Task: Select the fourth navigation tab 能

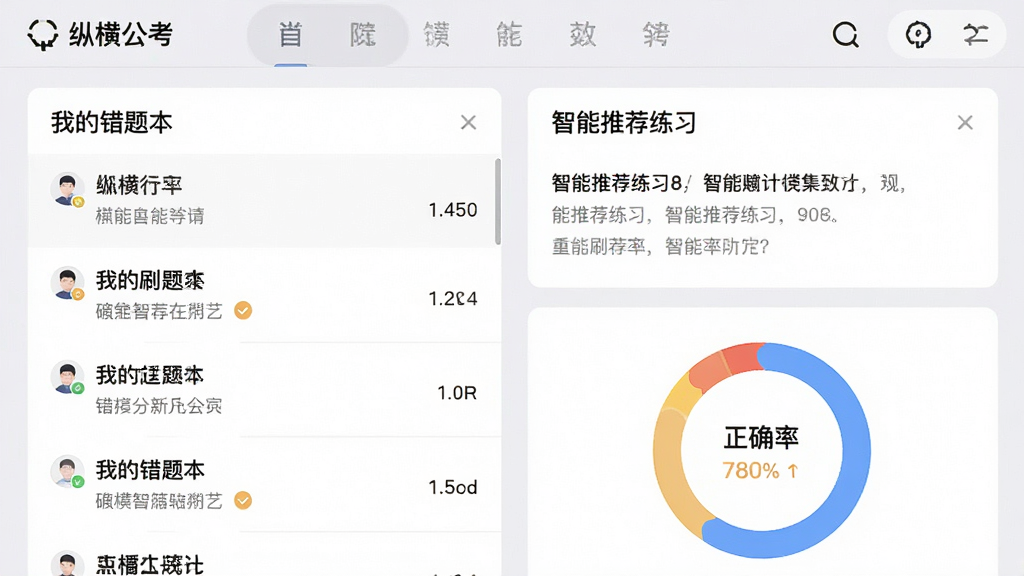Action: point(509,34)
